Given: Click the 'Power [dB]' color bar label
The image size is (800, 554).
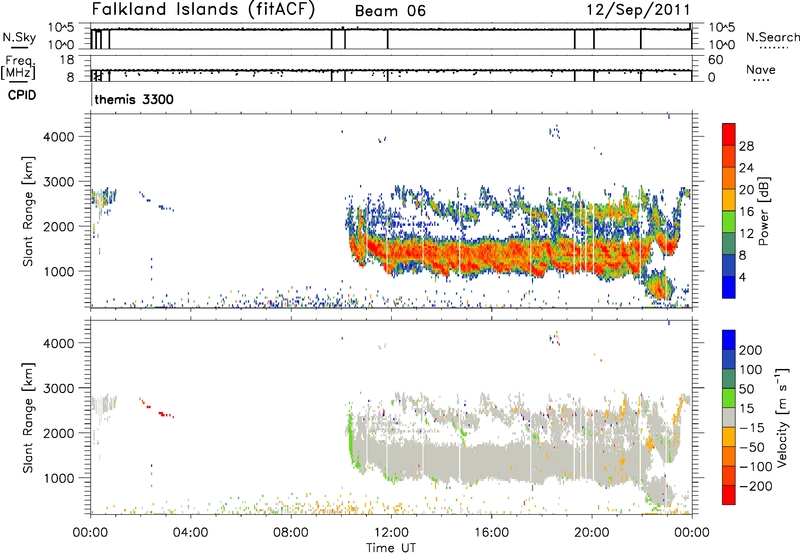Looking at the screenshot, I should click(764, 211).
